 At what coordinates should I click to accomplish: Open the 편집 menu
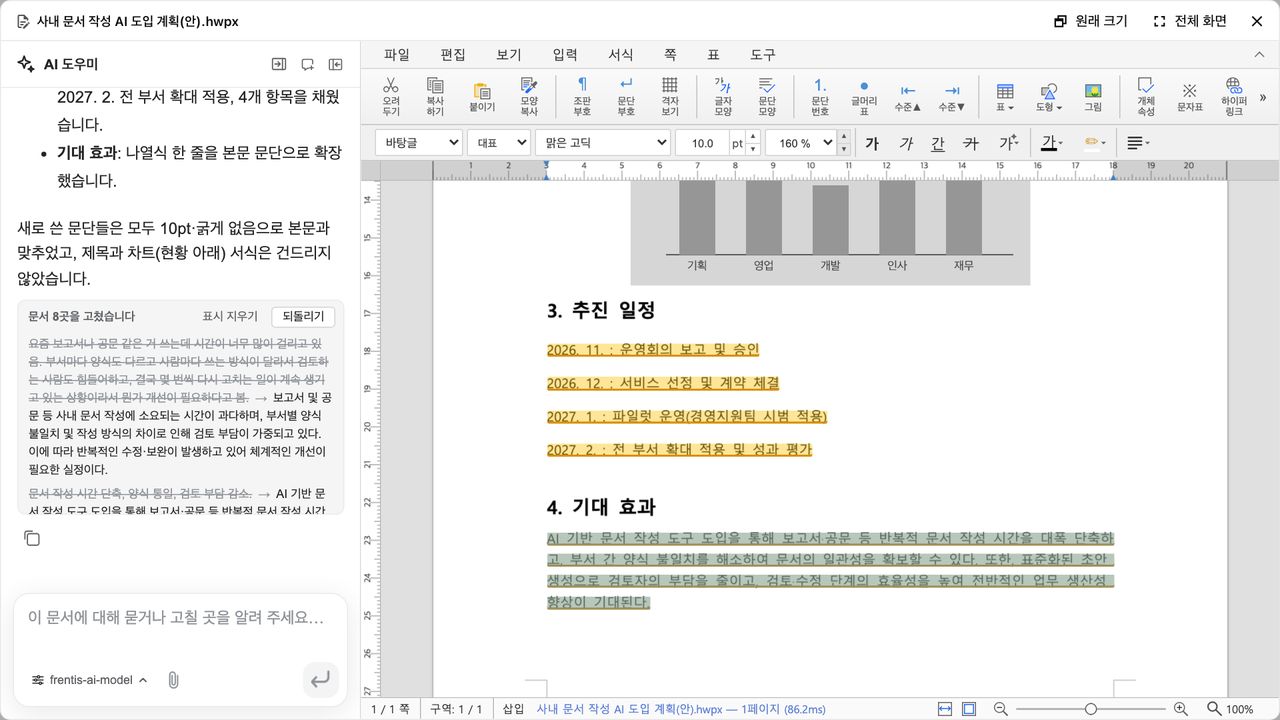(x=453, y=54)
